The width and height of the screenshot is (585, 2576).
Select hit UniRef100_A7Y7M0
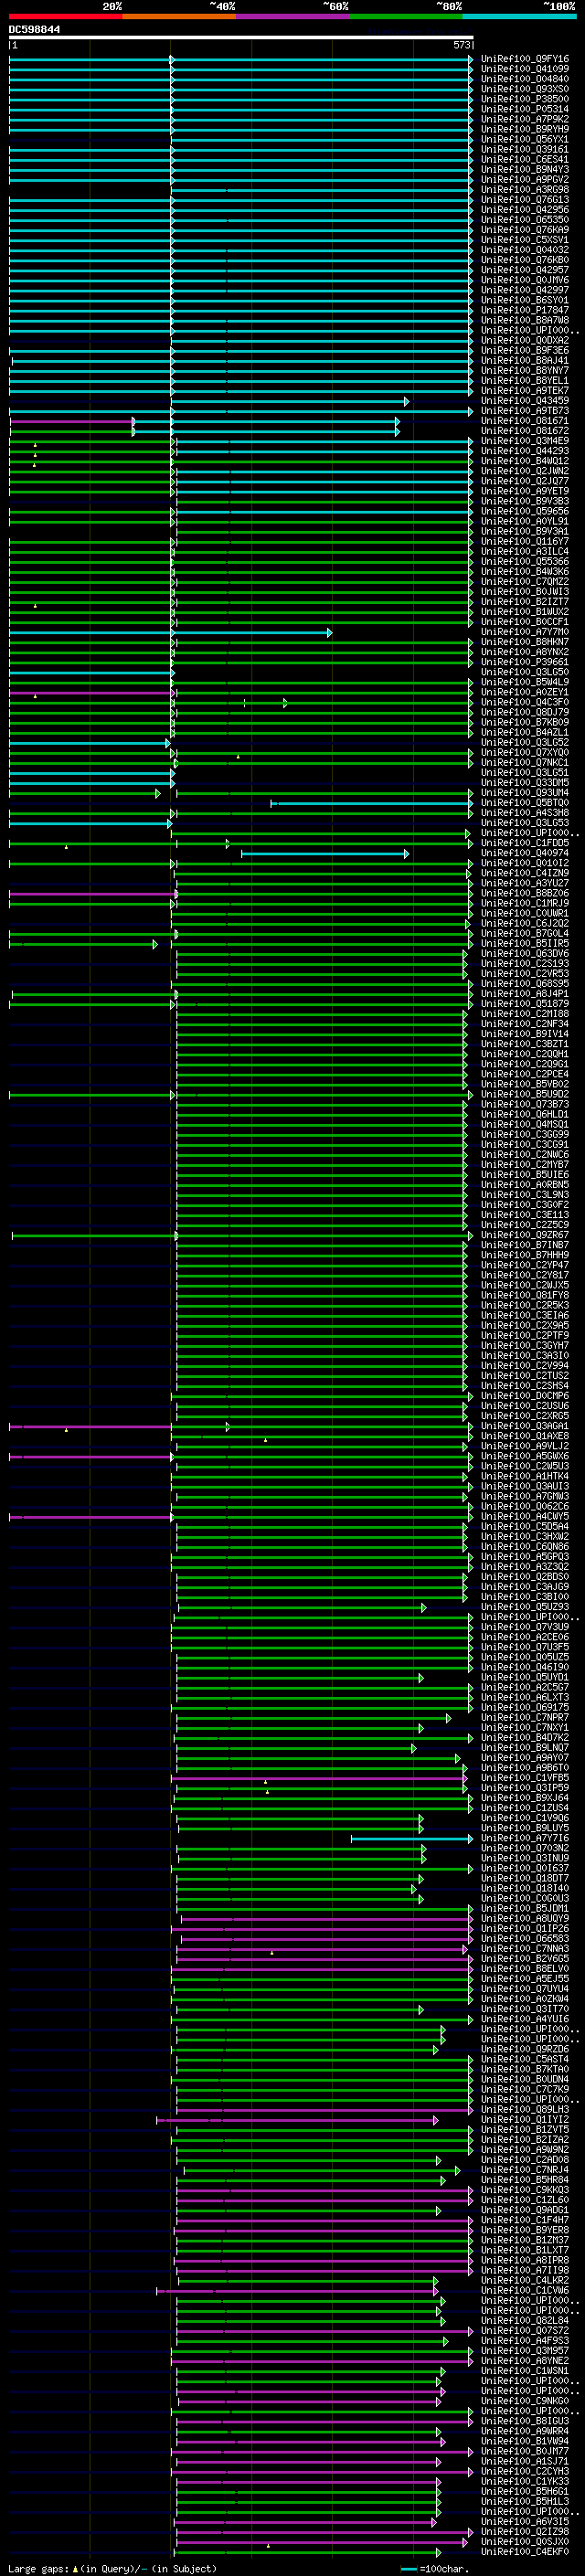pos(524,632)
